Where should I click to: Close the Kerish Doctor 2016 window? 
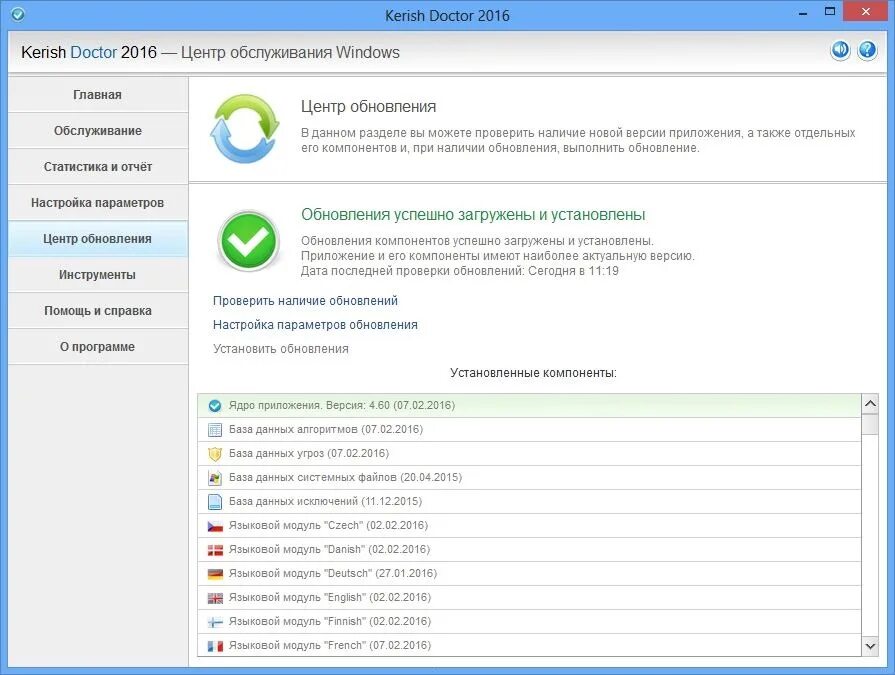pos(865,11)
